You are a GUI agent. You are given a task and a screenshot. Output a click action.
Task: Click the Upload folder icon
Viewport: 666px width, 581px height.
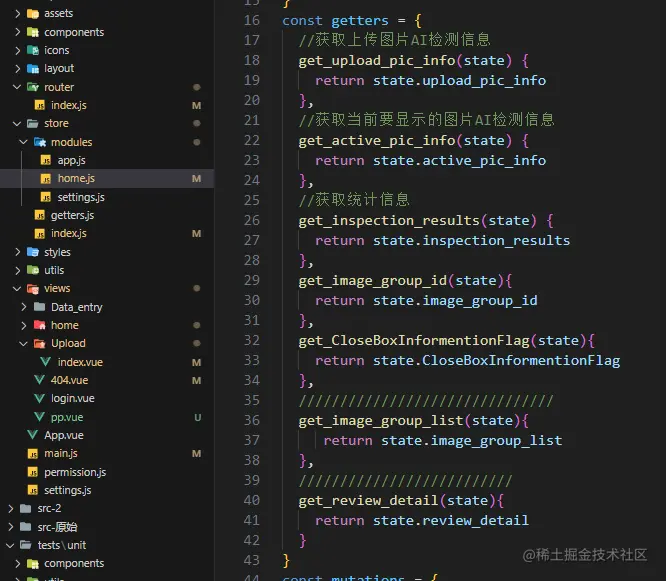[x=40, y=343]
